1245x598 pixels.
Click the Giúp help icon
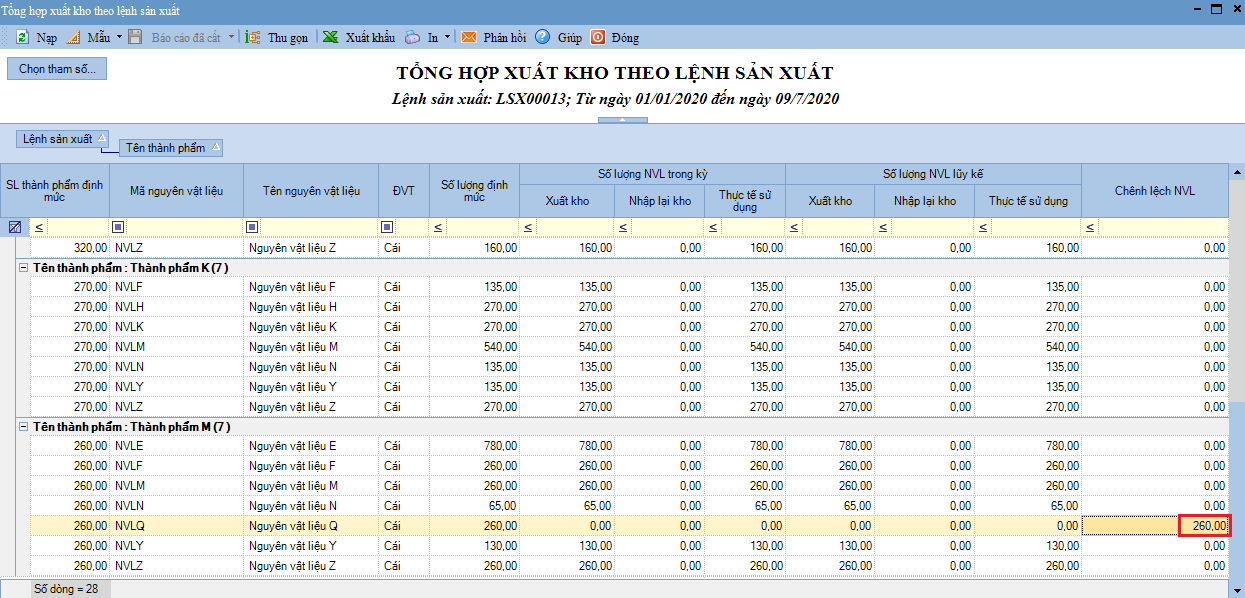543,37
